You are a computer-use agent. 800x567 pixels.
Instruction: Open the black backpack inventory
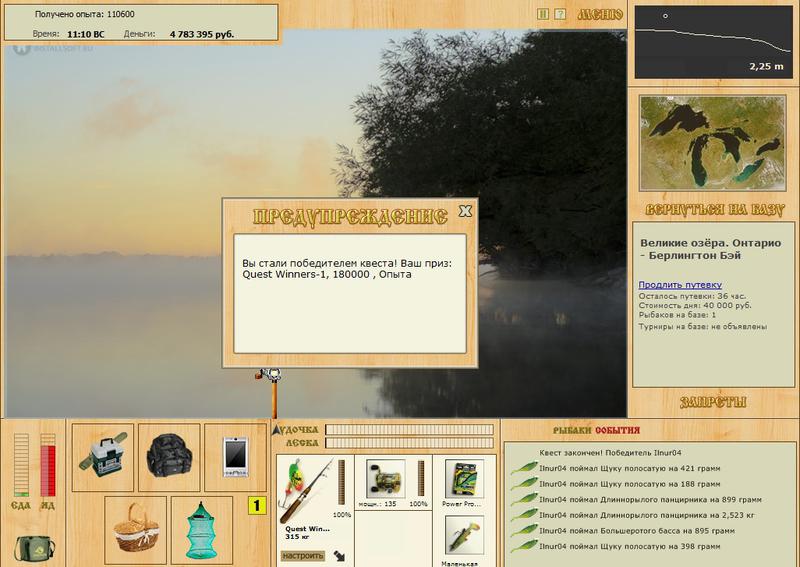(167, 456)
